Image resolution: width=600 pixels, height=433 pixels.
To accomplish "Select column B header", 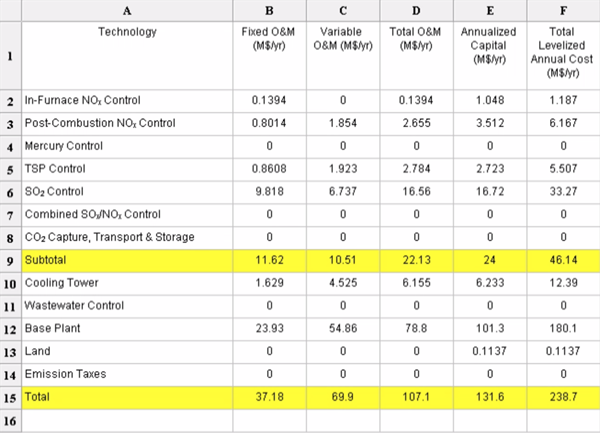I will pos(269,11).
